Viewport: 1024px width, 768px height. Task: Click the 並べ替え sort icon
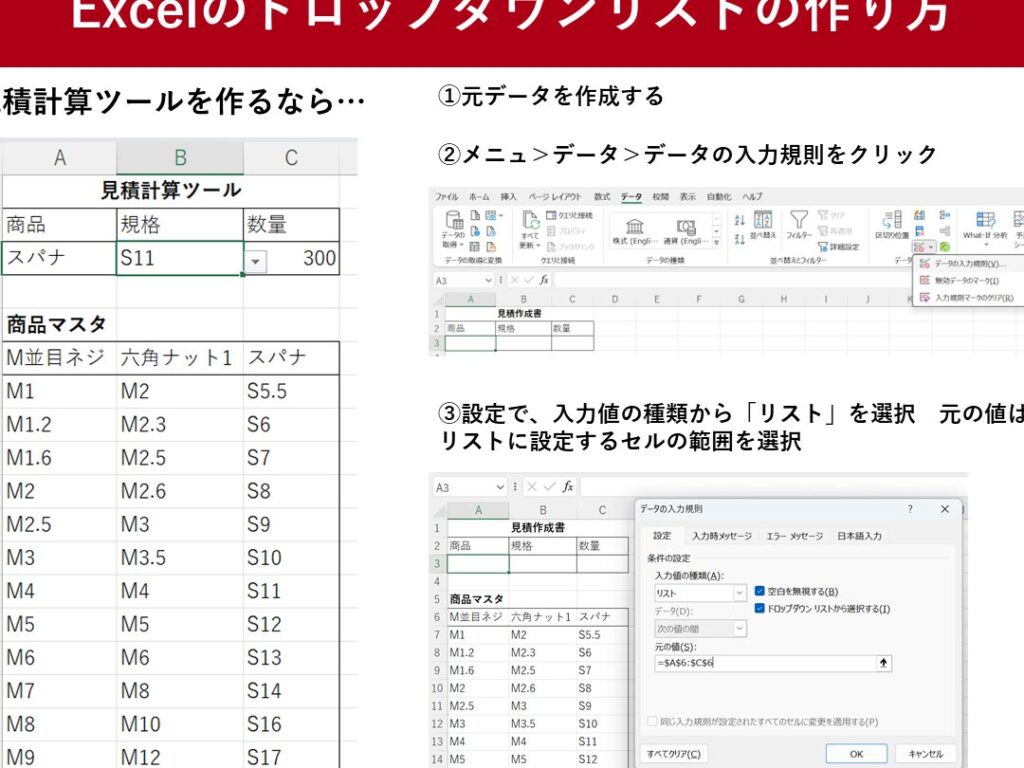click(x=763, y=220)
